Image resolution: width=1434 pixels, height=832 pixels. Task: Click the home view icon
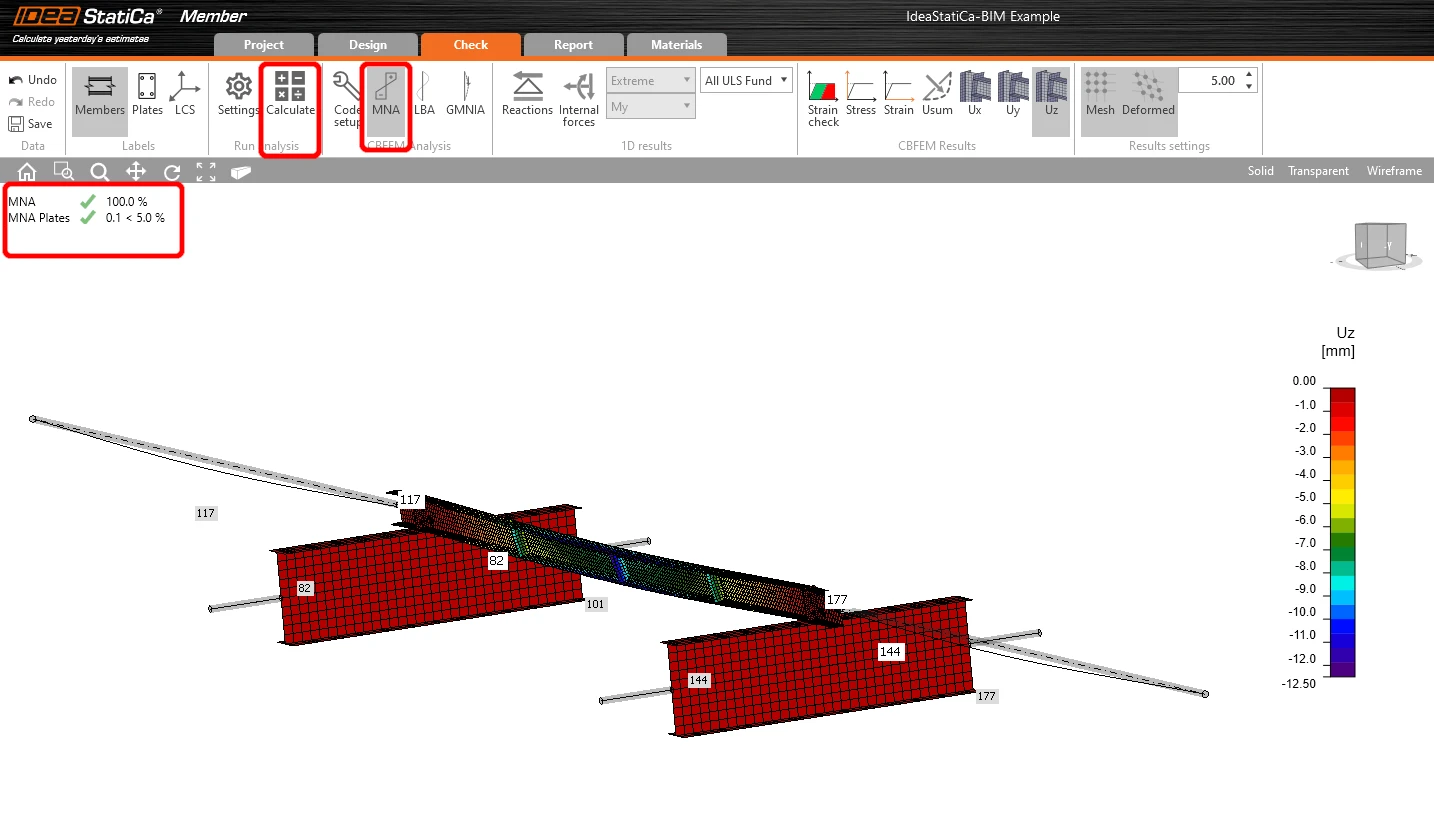pos(27,171)
